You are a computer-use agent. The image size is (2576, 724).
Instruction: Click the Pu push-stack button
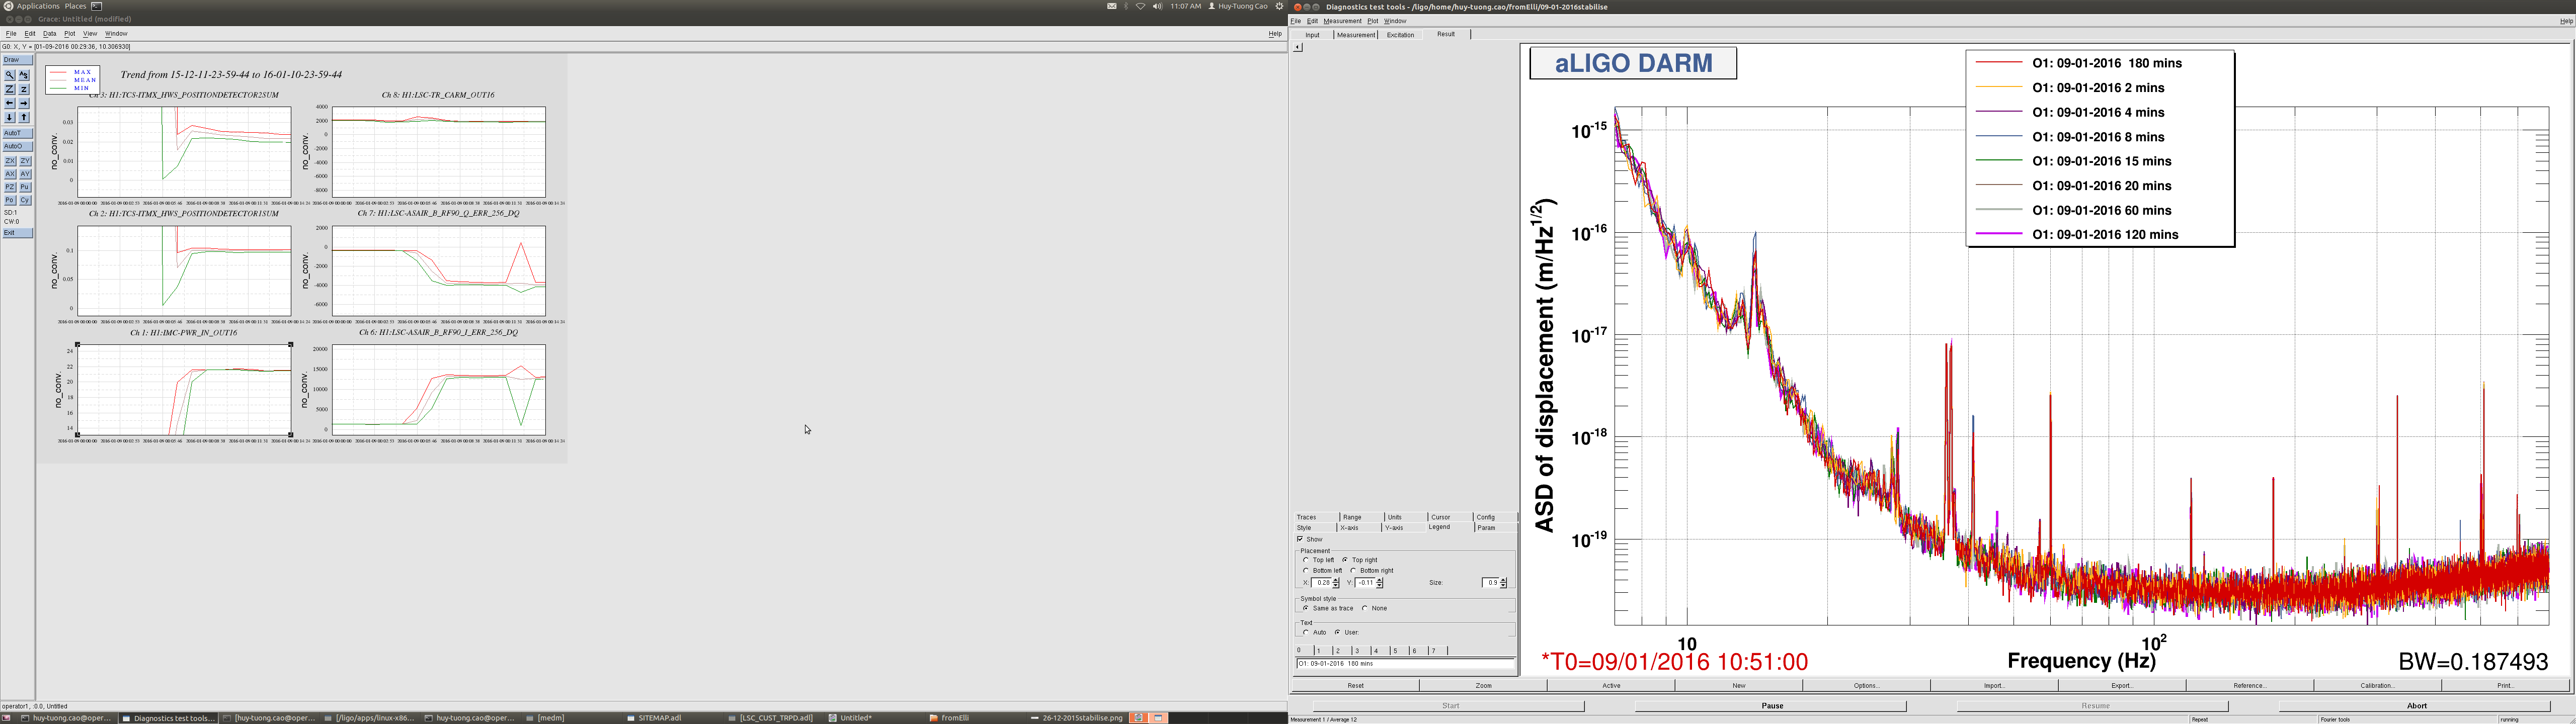25,187
